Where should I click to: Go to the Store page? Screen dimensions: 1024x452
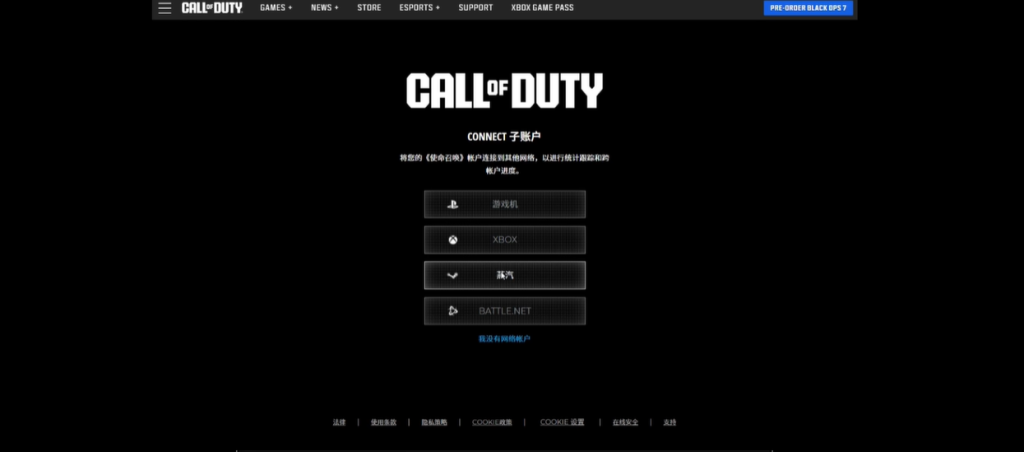[369, 8]
